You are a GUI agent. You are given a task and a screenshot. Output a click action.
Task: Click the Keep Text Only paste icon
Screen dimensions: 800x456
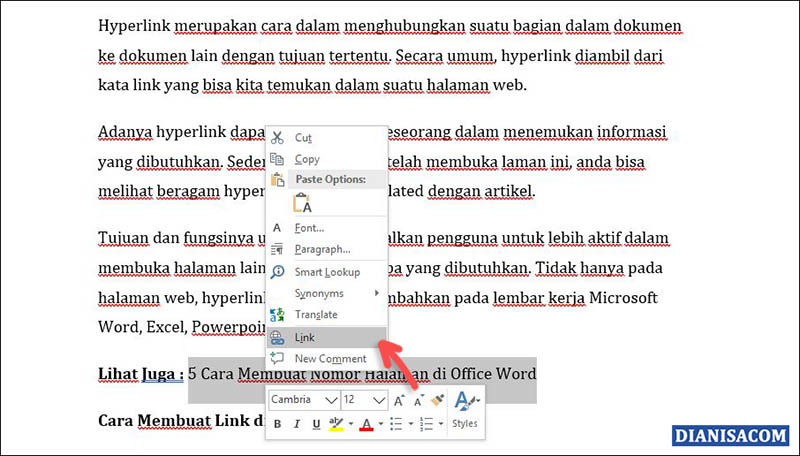pyautogui.click(x=301, y=203)
